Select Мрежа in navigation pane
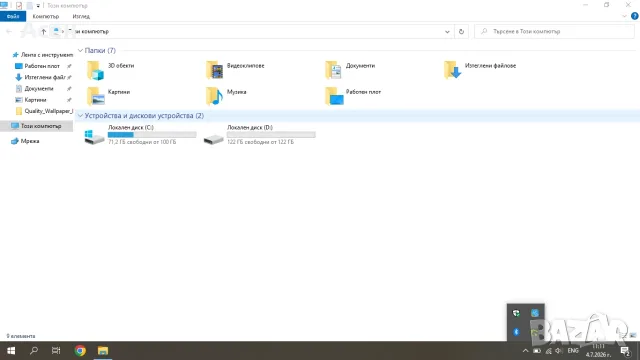The height and width of the screenshot is (360, 640). point(25,141)
